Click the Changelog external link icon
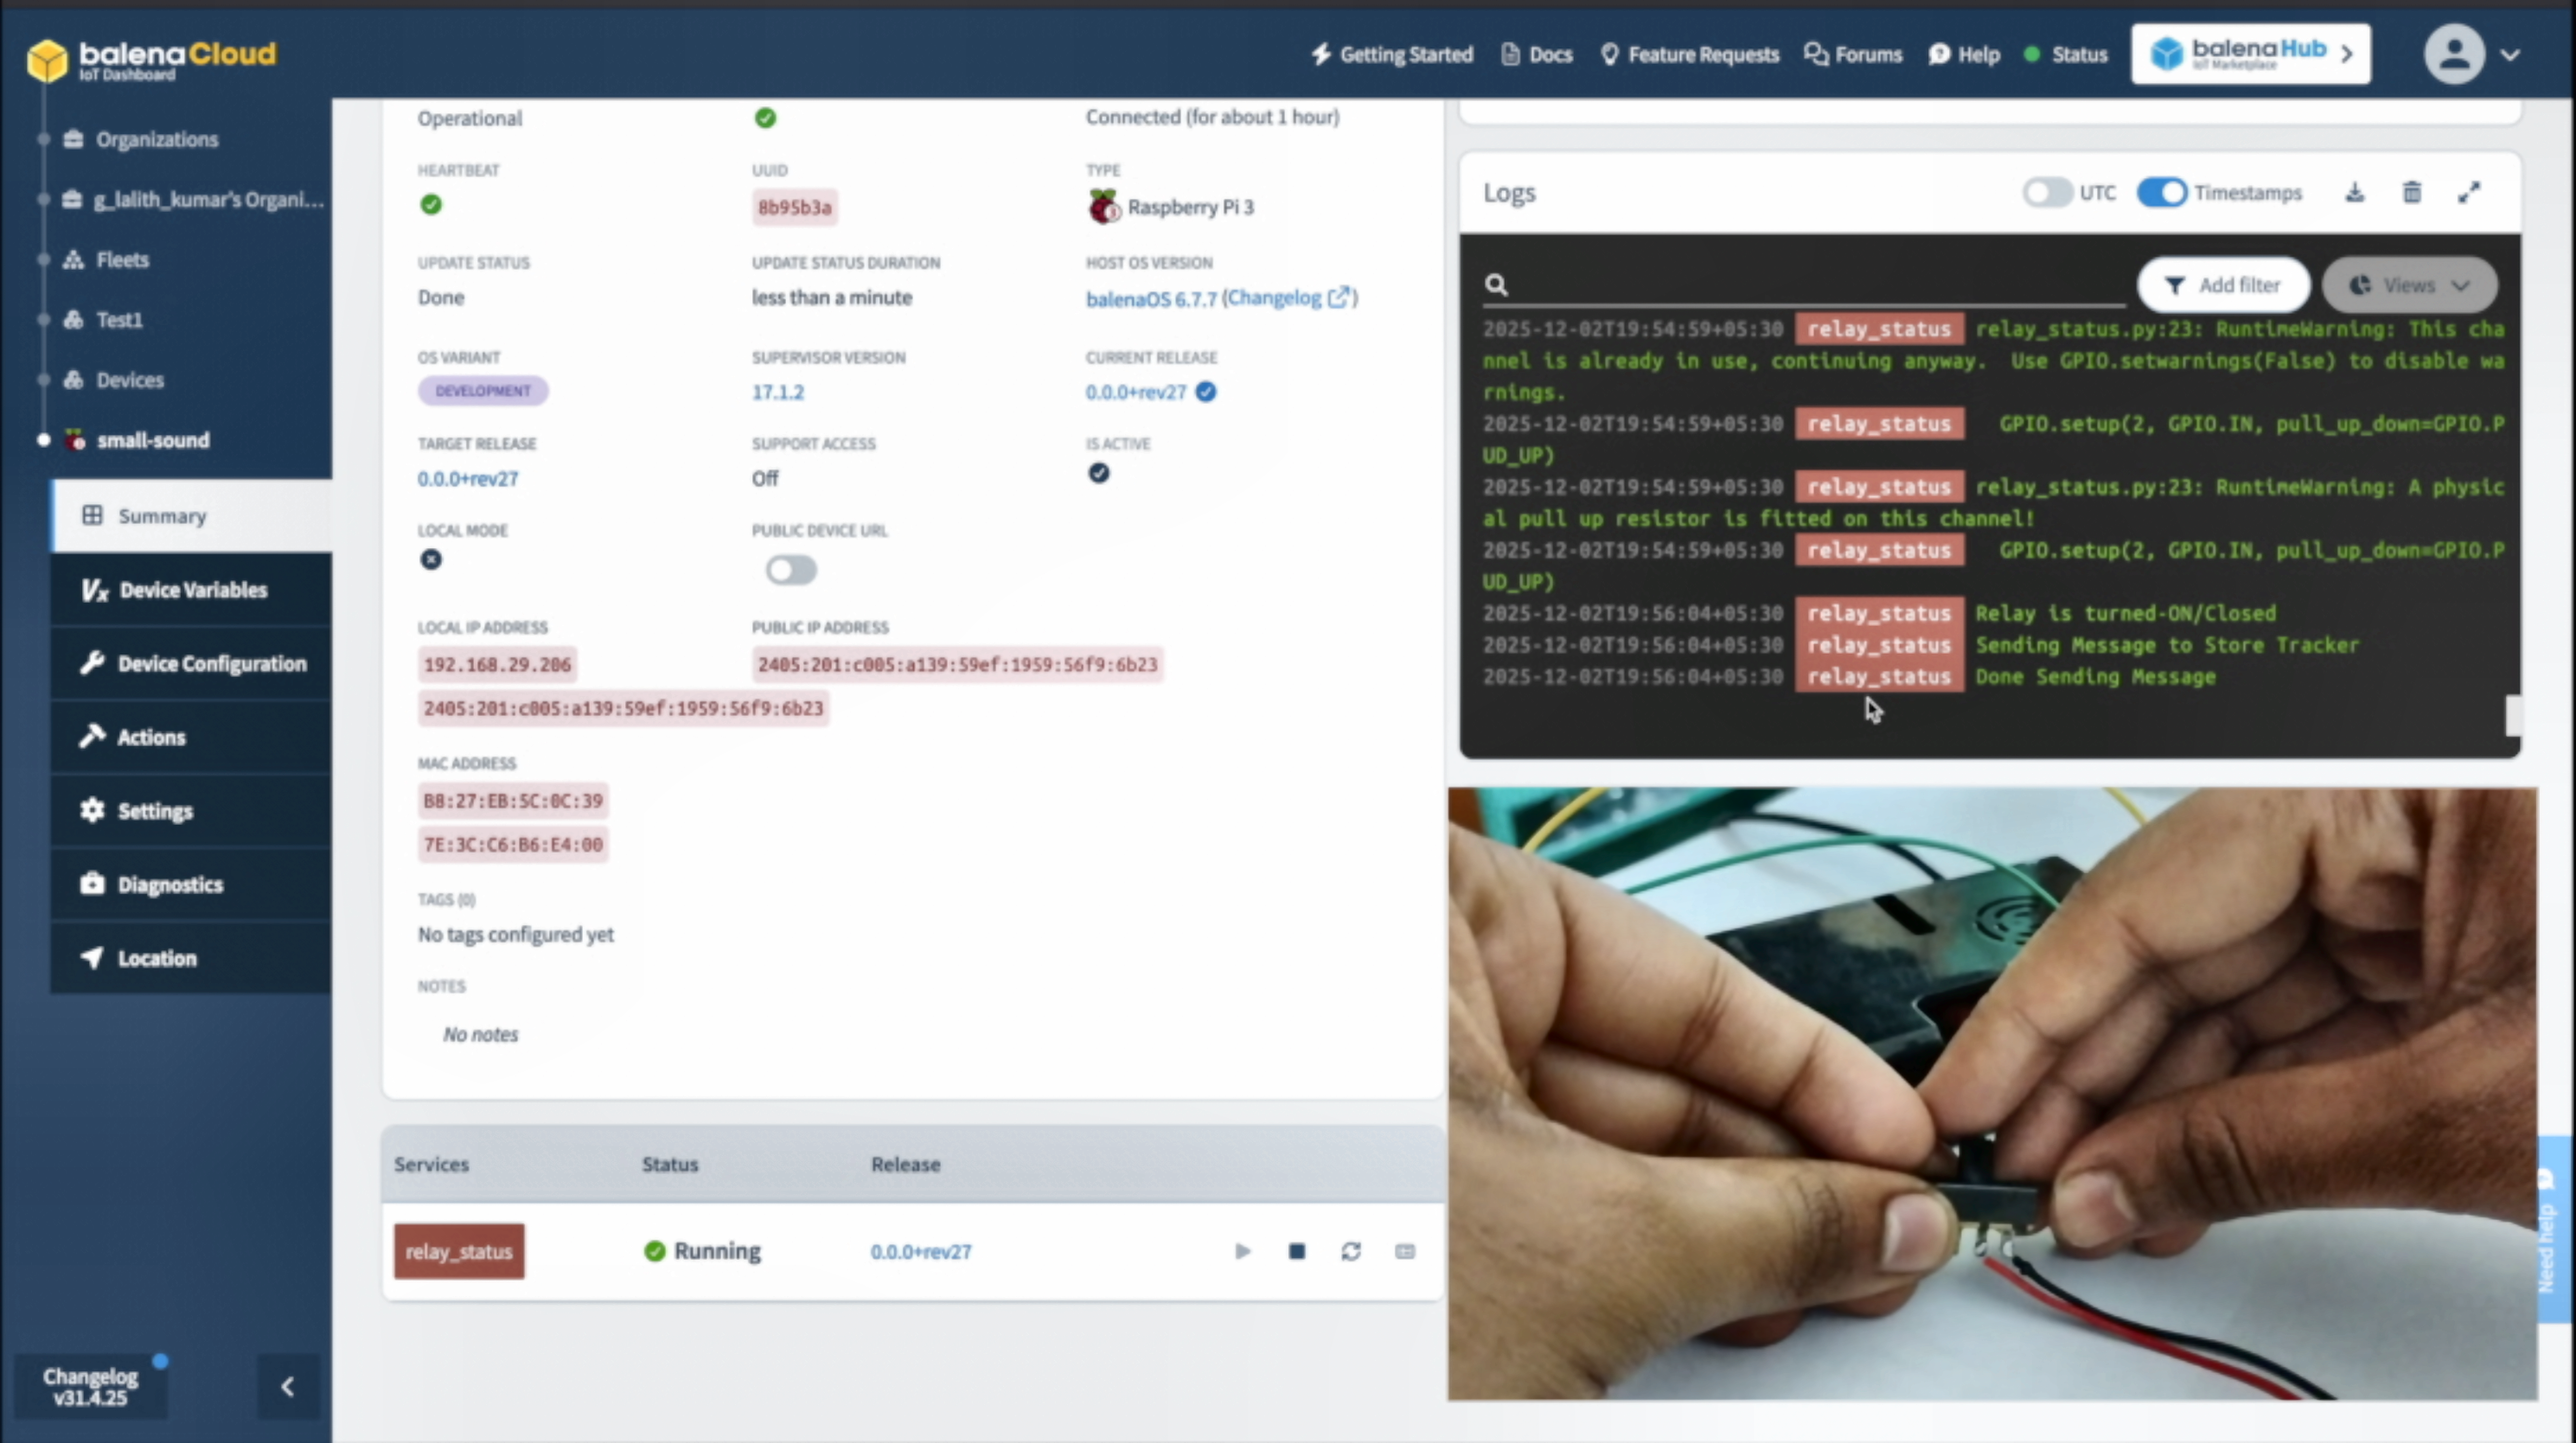Viewport: 2576px width, 1443px height. pos(1338,298)
